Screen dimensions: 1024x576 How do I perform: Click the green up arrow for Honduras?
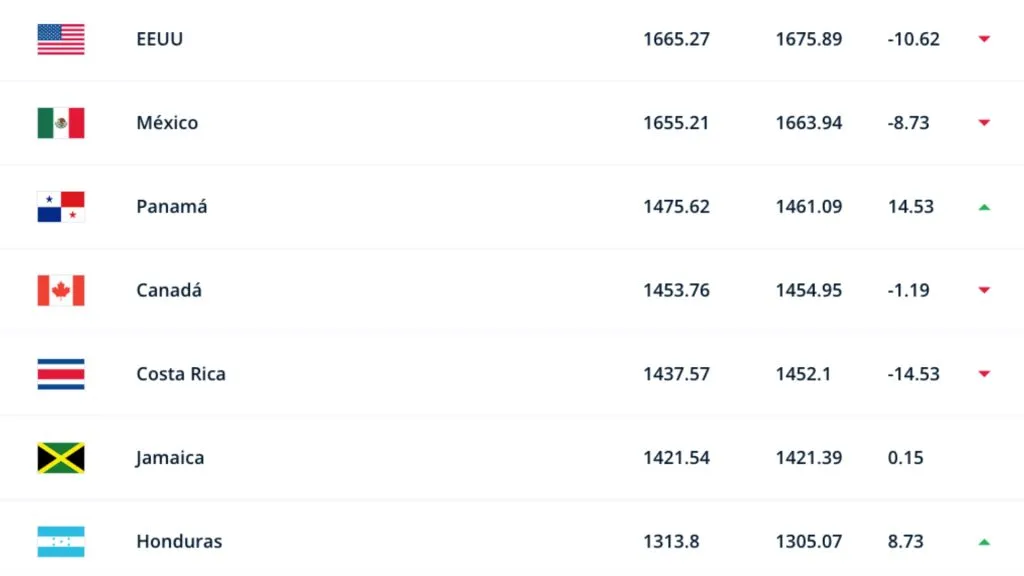pyautogui.click(x=984, y=542)
